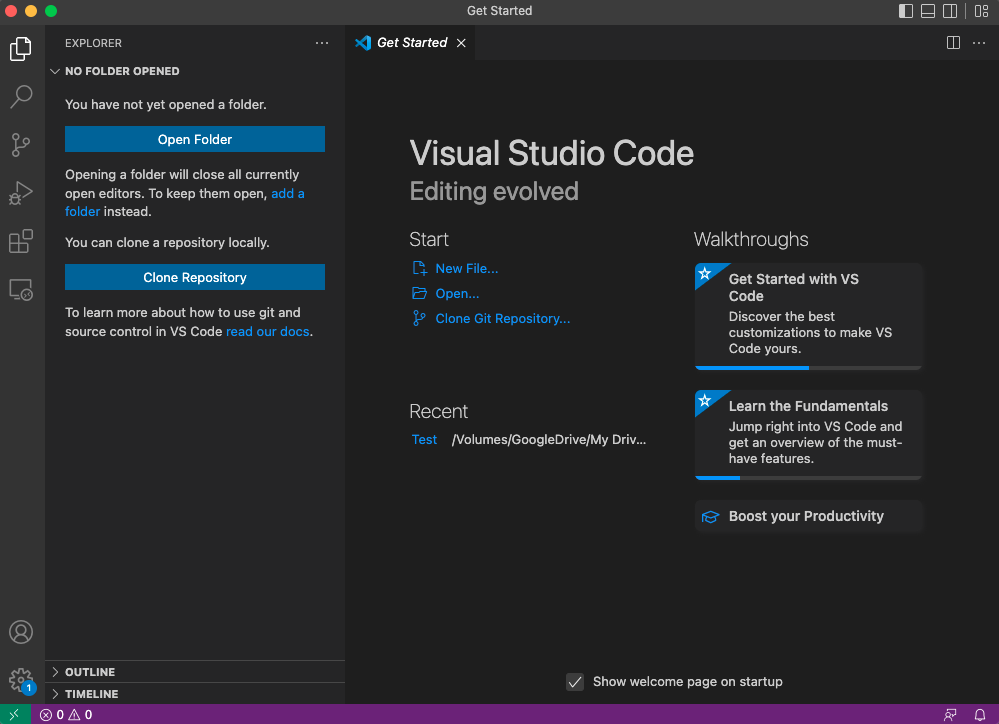Click the Open Folder button
999x724 pixels.
[194, 138]
